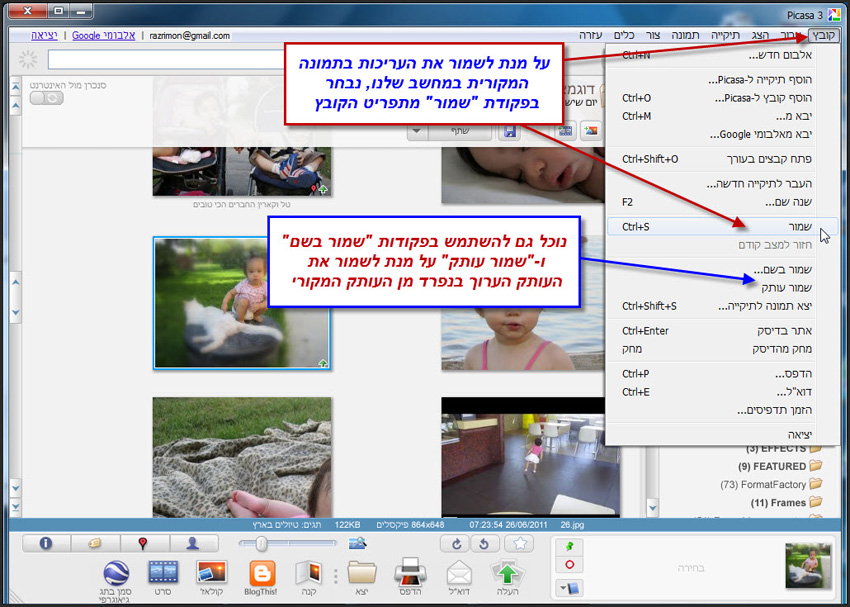Select דוא"ל (Email) menu entry
The image size is (850, 607).
(x=723, y=392)
